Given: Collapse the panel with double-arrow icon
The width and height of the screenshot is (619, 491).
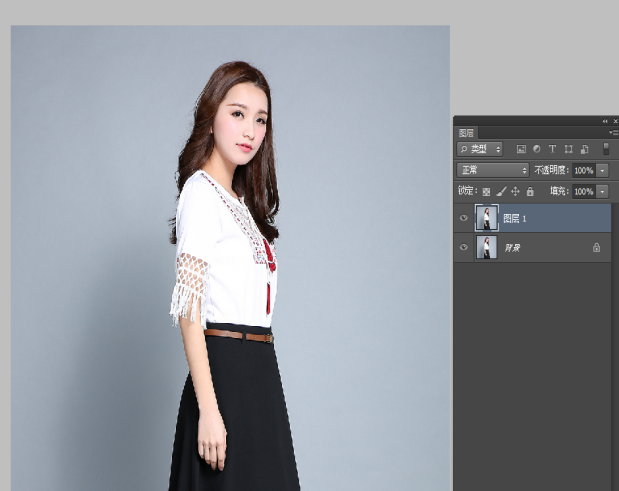Looking at the screenshot, I should click(x=605, y=121).
